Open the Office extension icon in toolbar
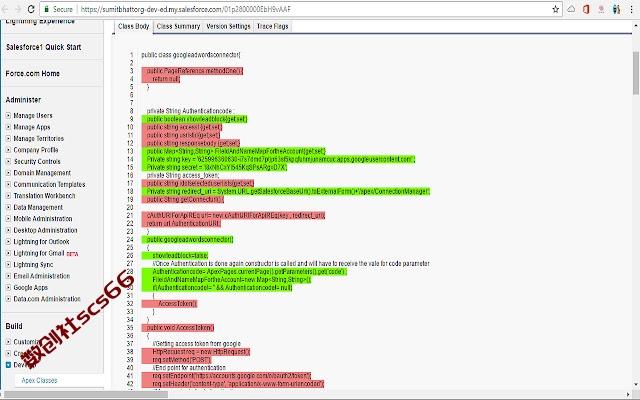640x400 pixels. [586, 9]
